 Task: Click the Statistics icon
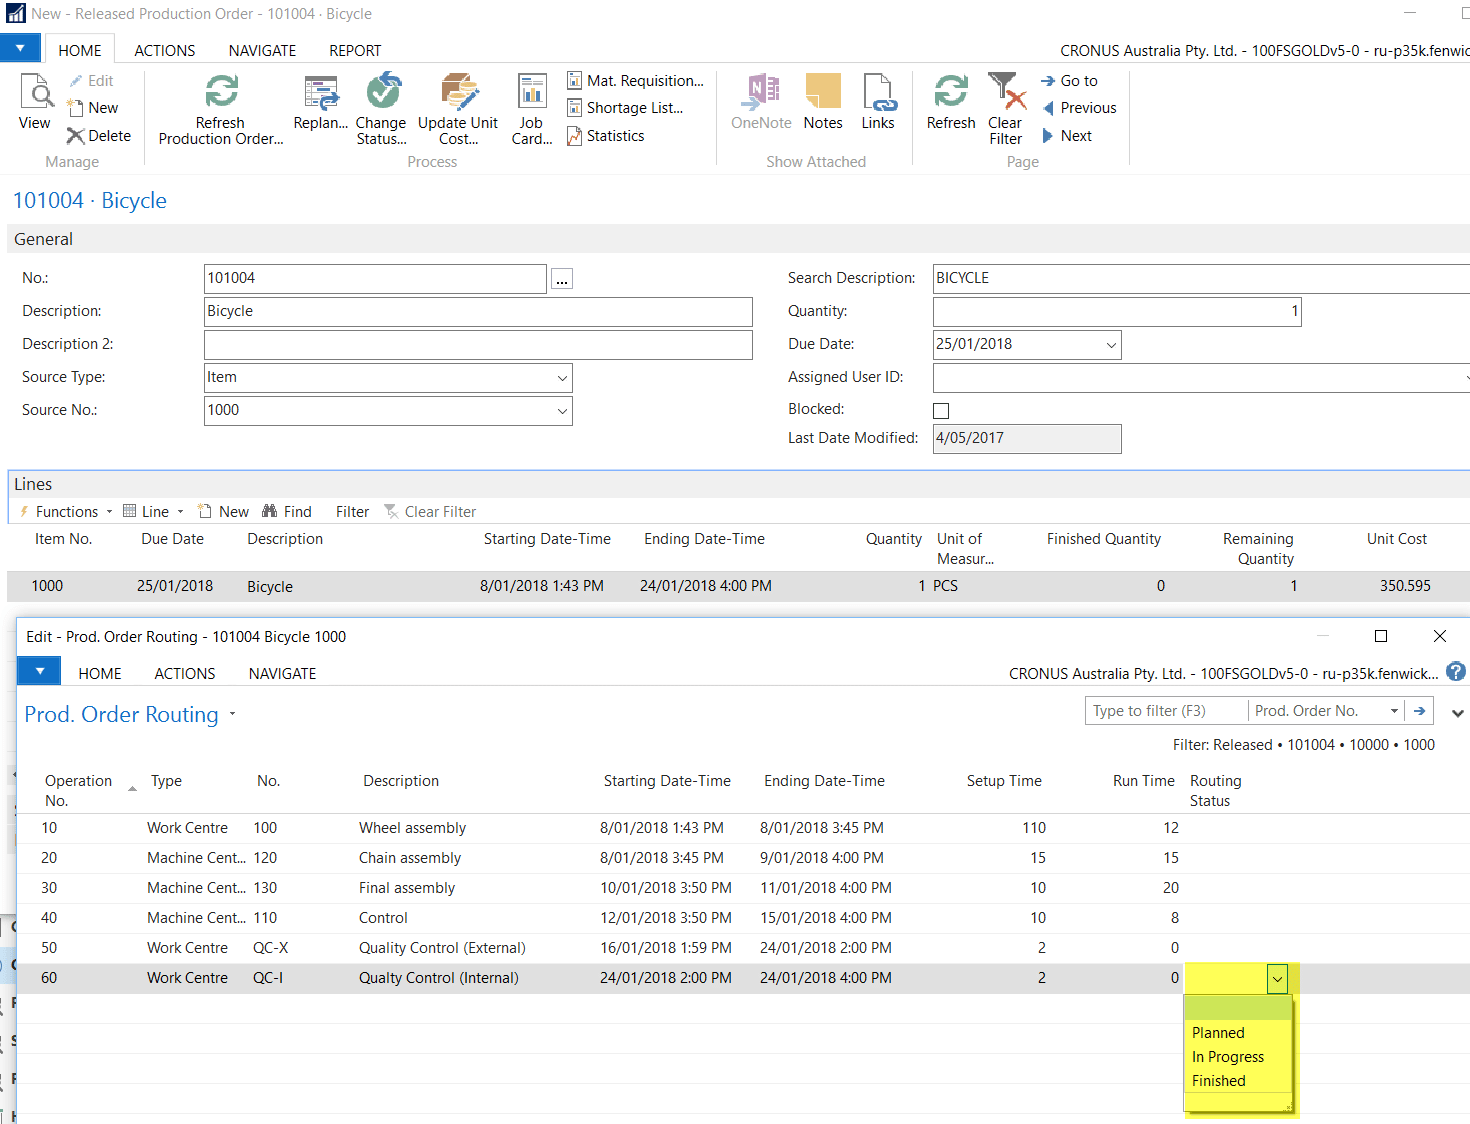575,135
